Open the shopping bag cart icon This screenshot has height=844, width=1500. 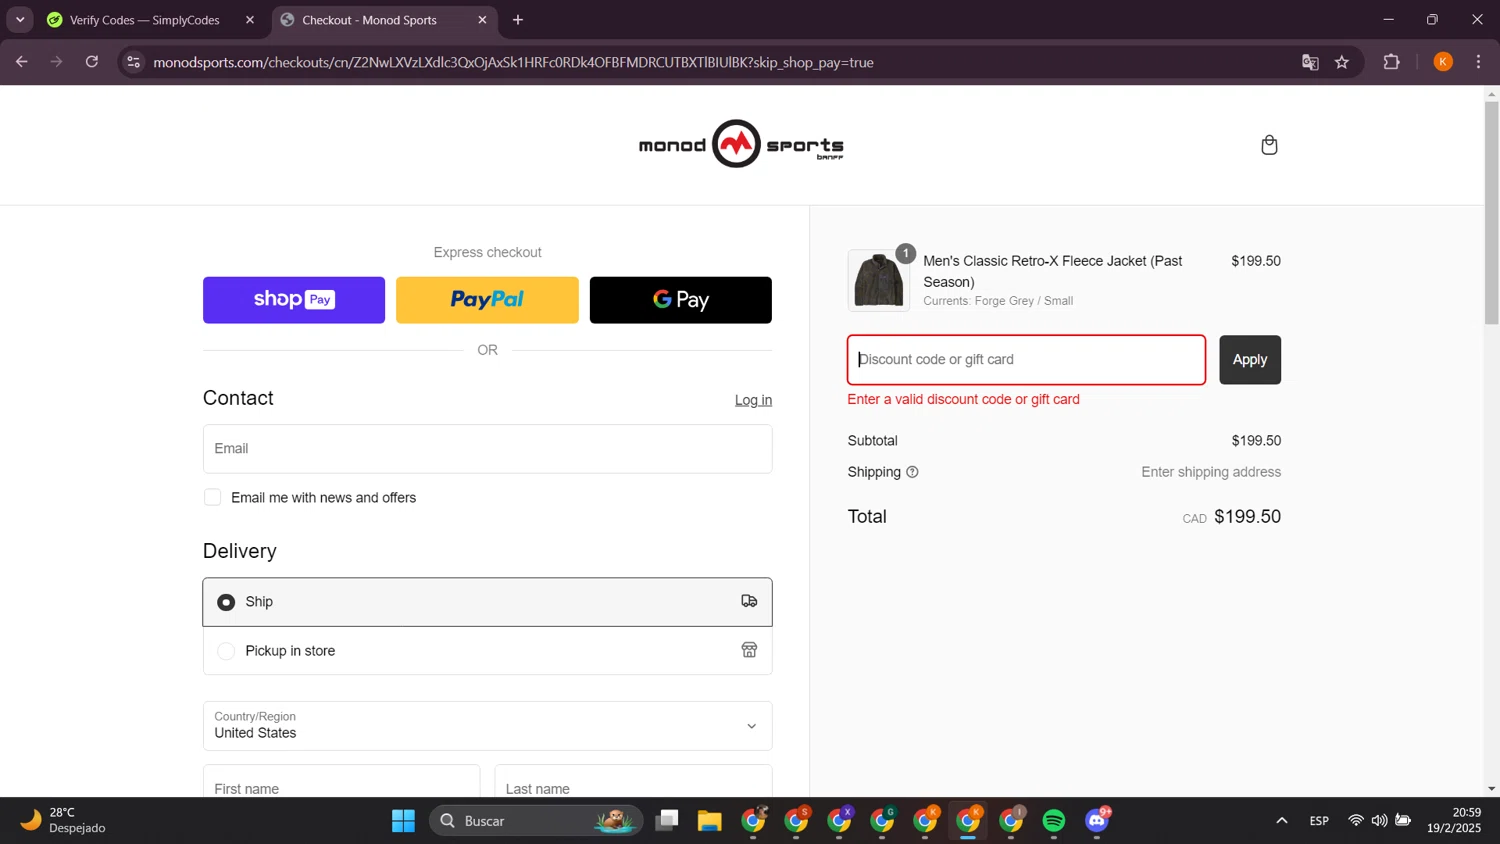click(1269, 145)
